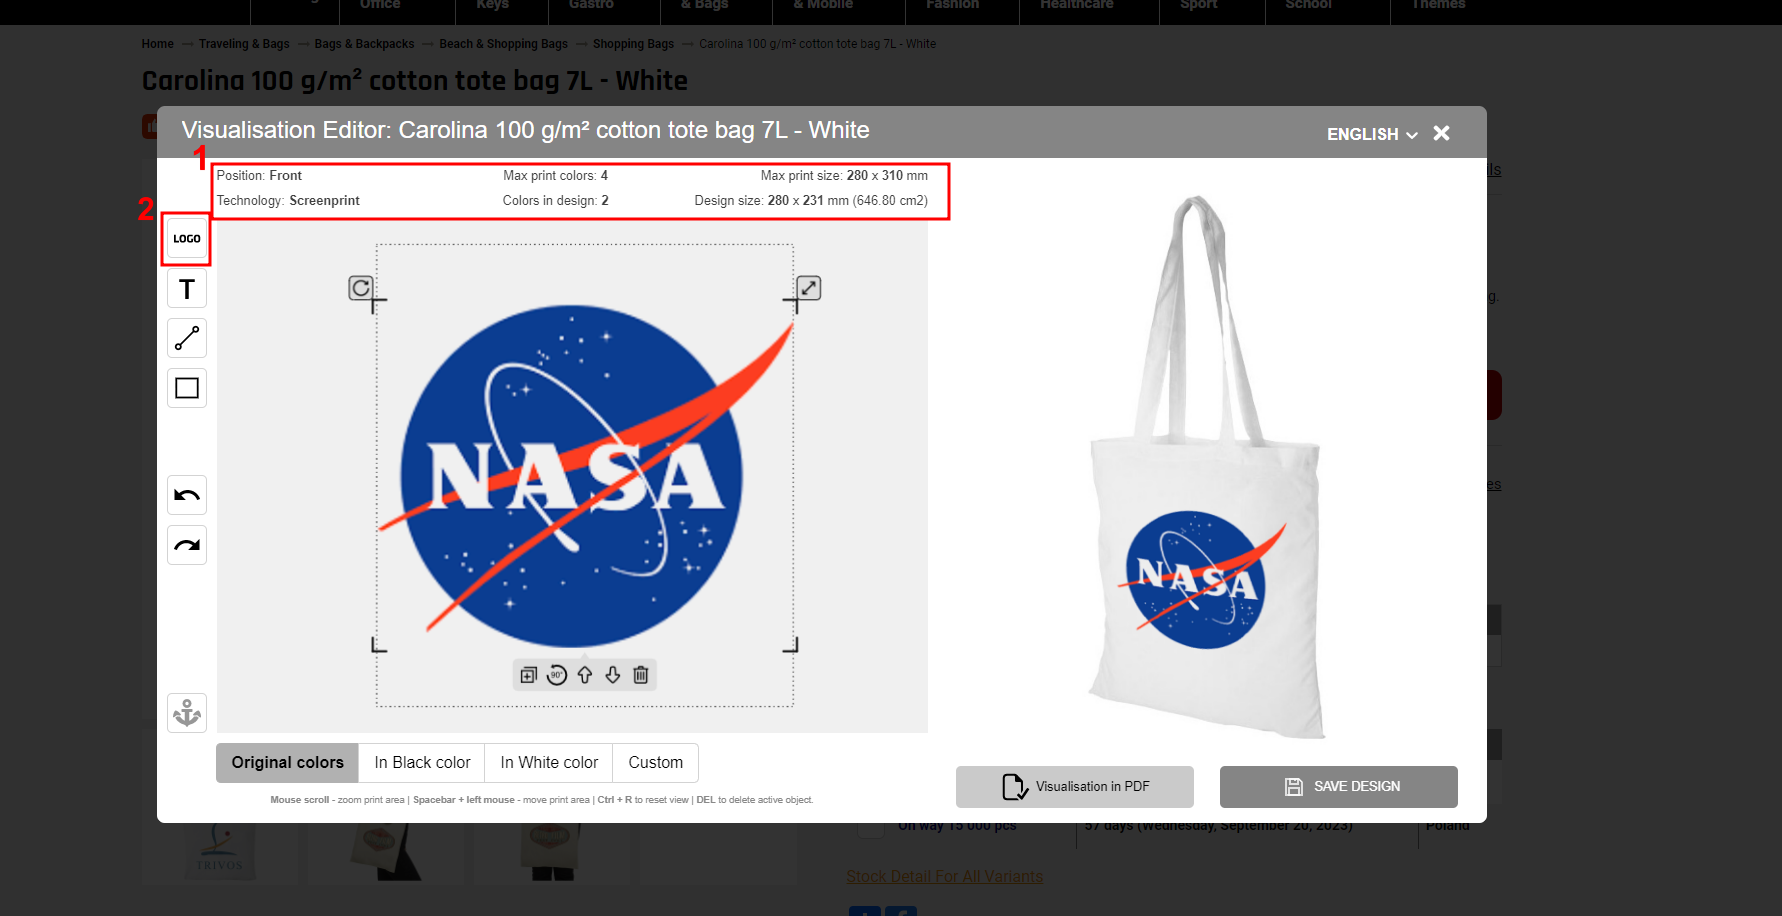Switch to In White color tab
The height and width of the screenshot is (916, 1782).
pos(549,763)
